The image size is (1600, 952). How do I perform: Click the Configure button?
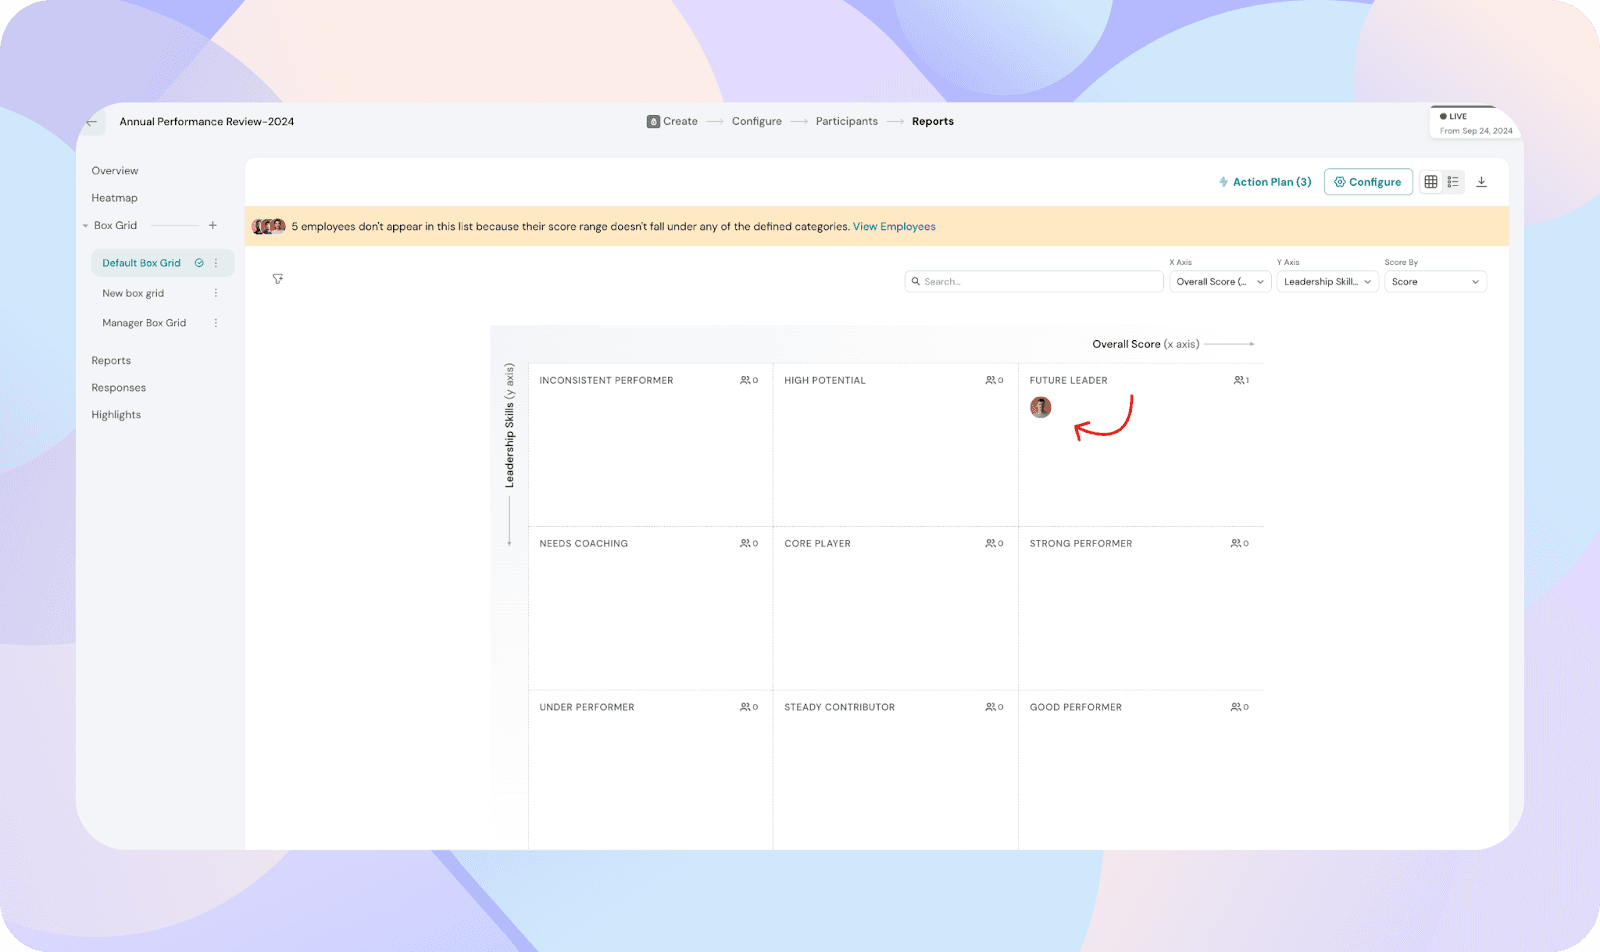[1368, 182]
